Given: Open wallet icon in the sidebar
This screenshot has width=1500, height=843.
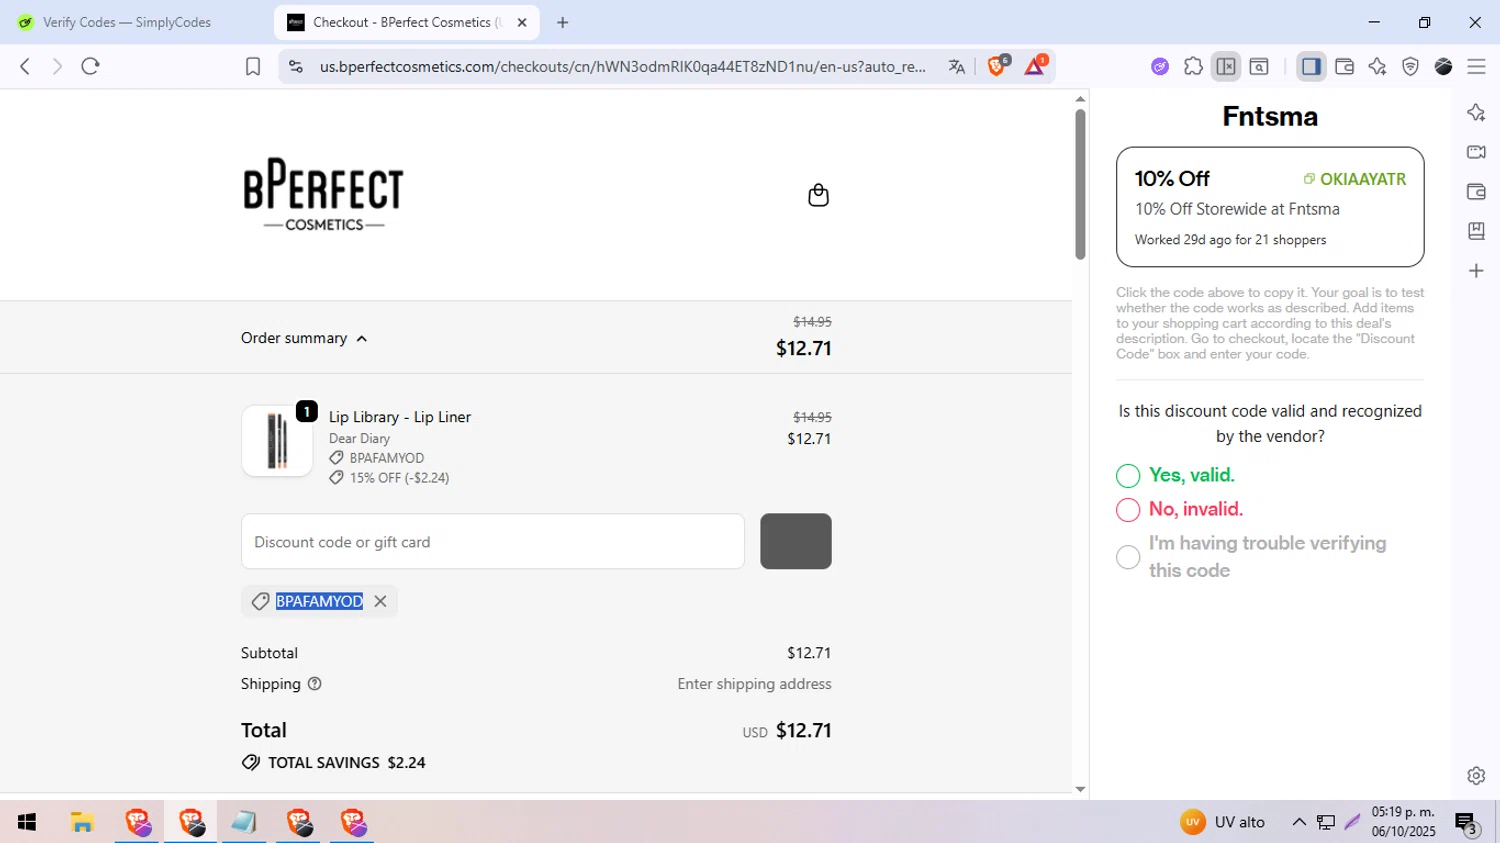Looking at the screenshot, I should tap(1476, 191).
